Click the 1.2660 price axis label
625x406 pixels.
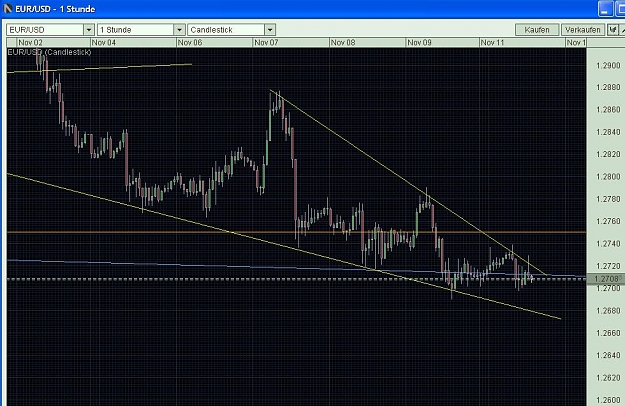(608, 333)
